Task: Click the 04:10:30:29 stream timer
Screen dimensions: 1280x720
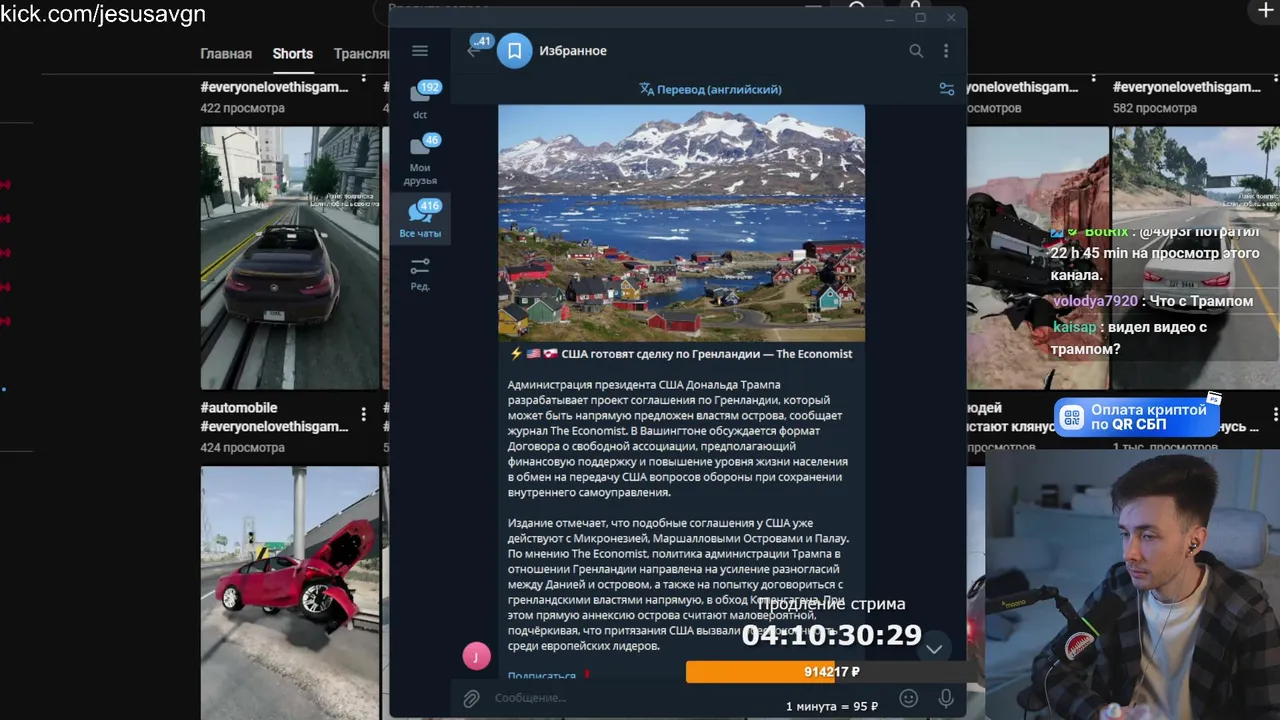Action: (831, 635)
